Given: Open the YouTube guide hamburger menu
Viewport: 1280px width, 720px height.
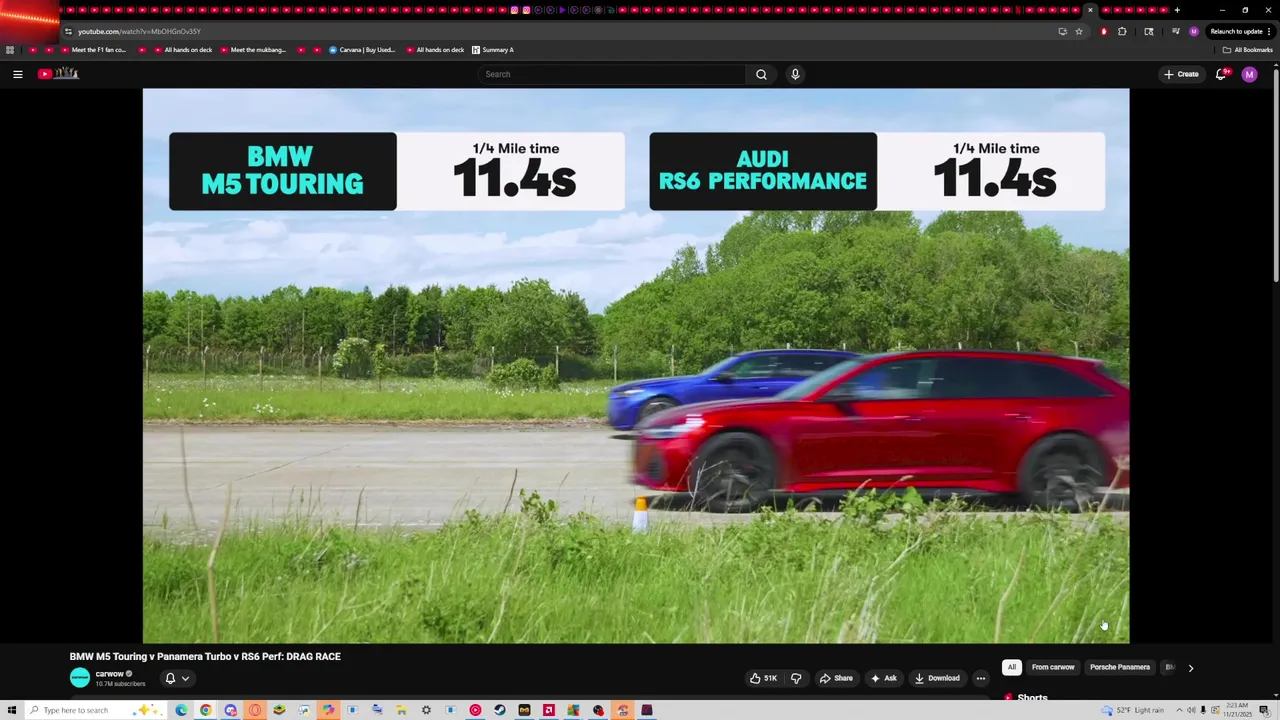Looking at the screenshot, I should point(17,74).
